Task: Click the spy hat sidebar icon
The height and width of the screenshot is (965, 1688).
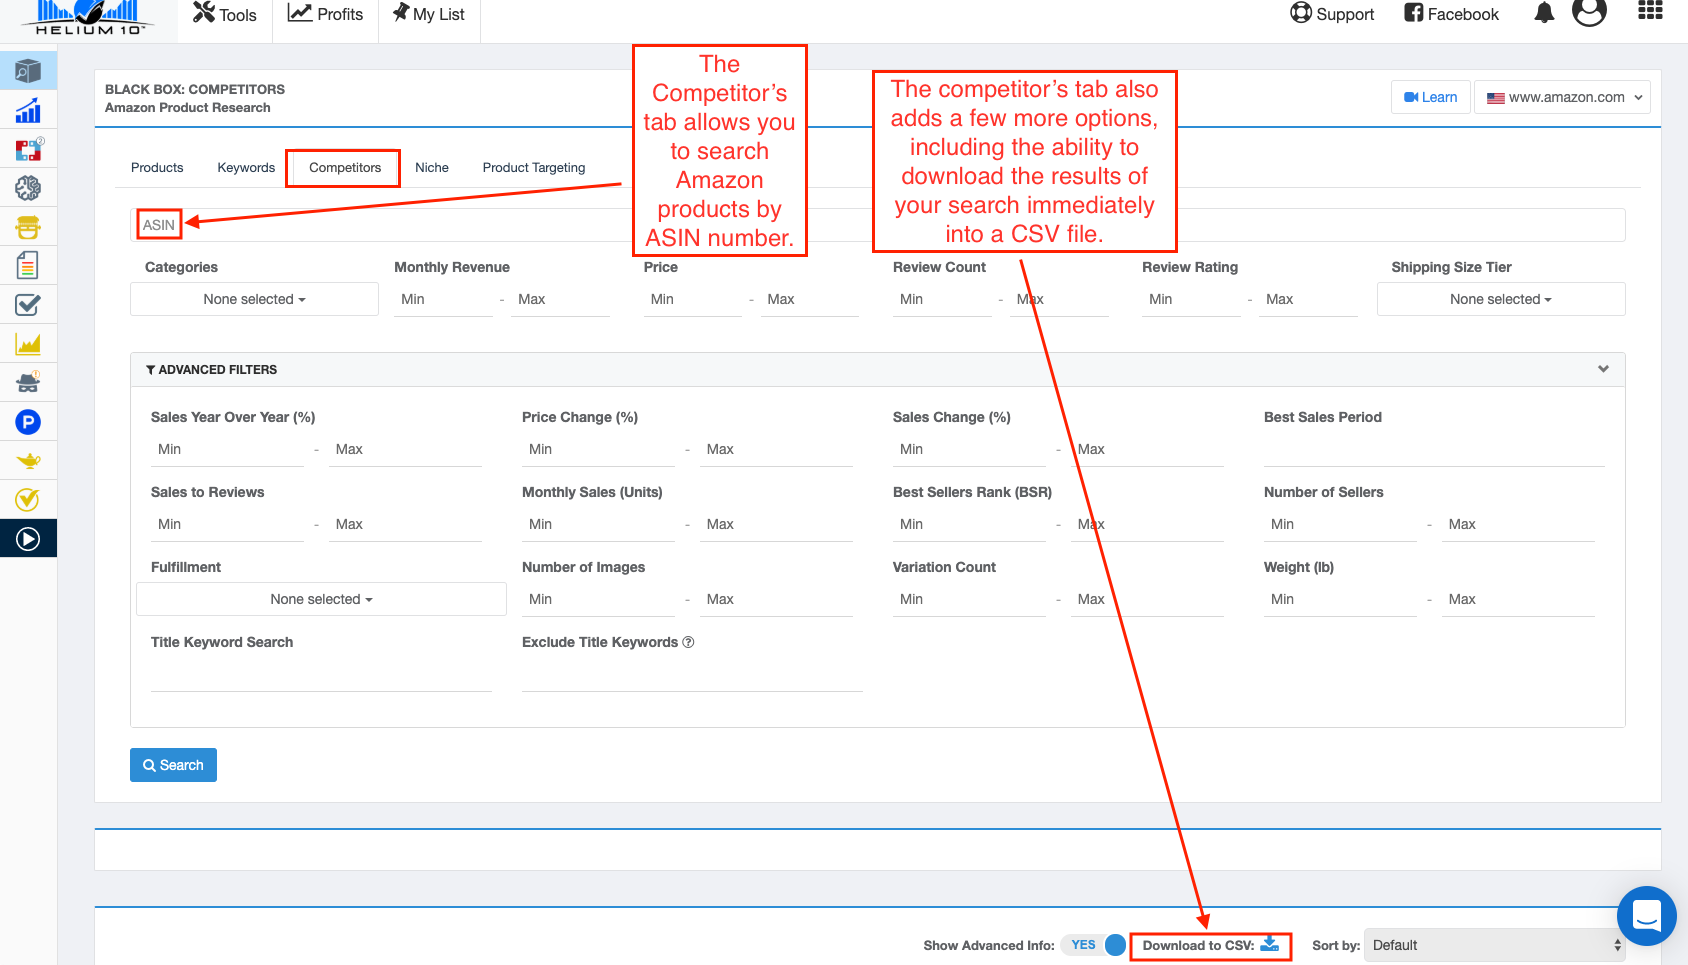Action: point(28,382)
